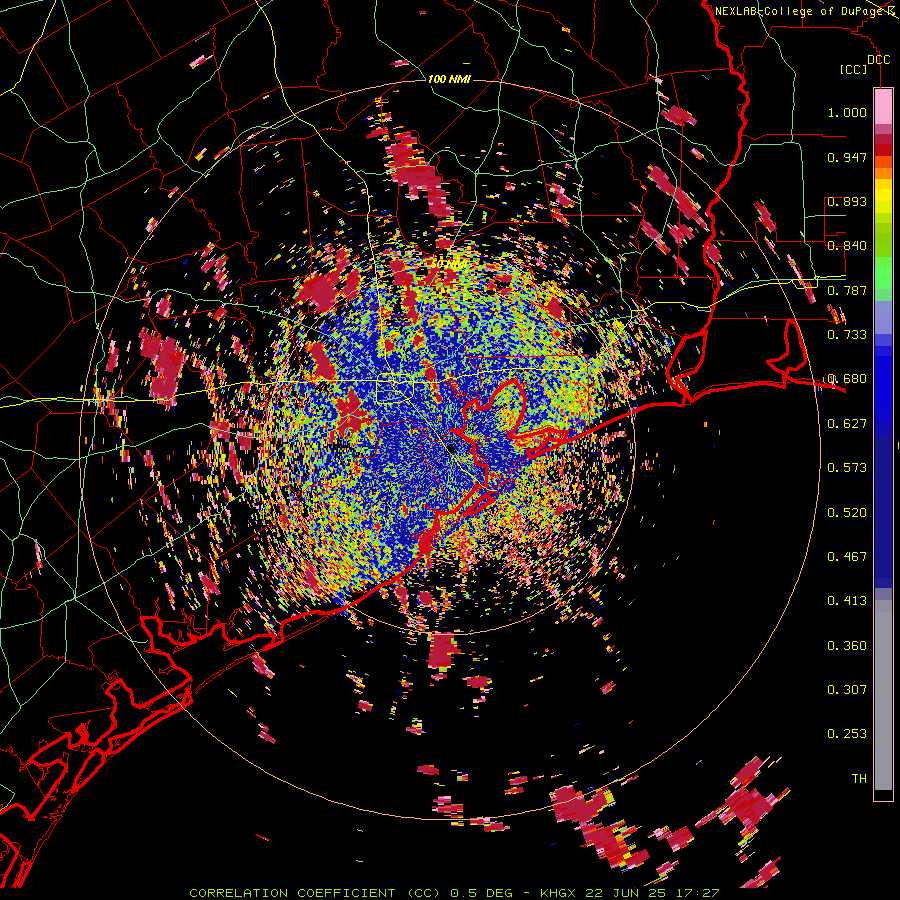This screenshot has height=900, width=900.
Task: Click the 0.573 legend value
Action: click(847, 468)
